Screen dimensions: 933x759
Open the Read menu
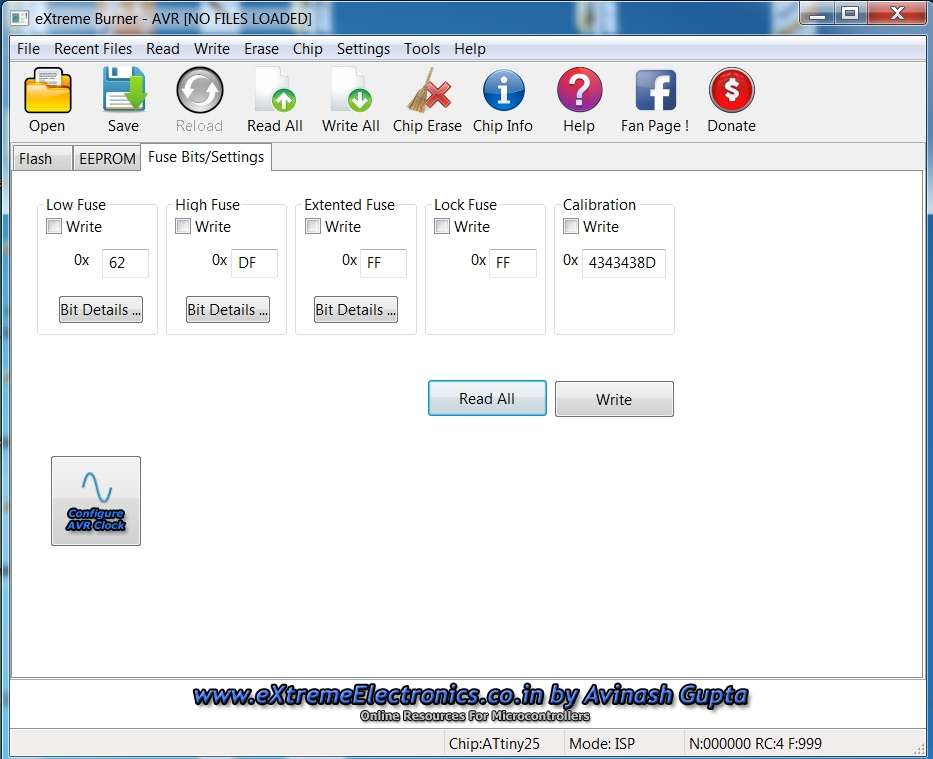[162, 49]
